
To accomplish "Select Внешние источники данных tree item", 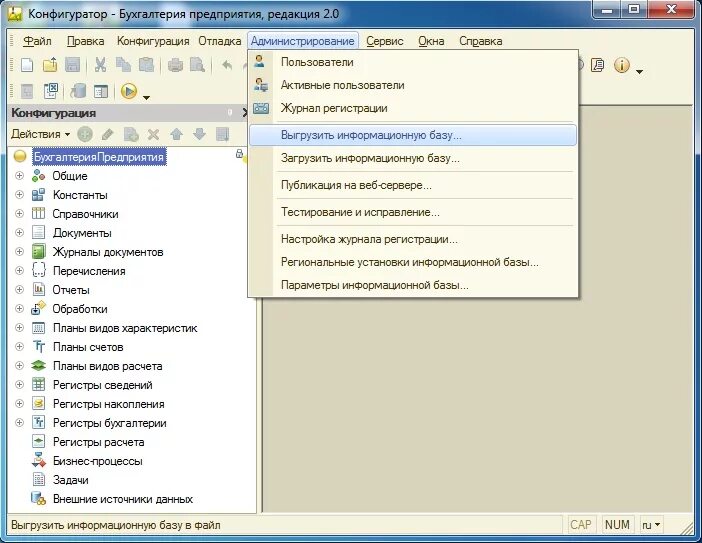I will pos(123,499).
